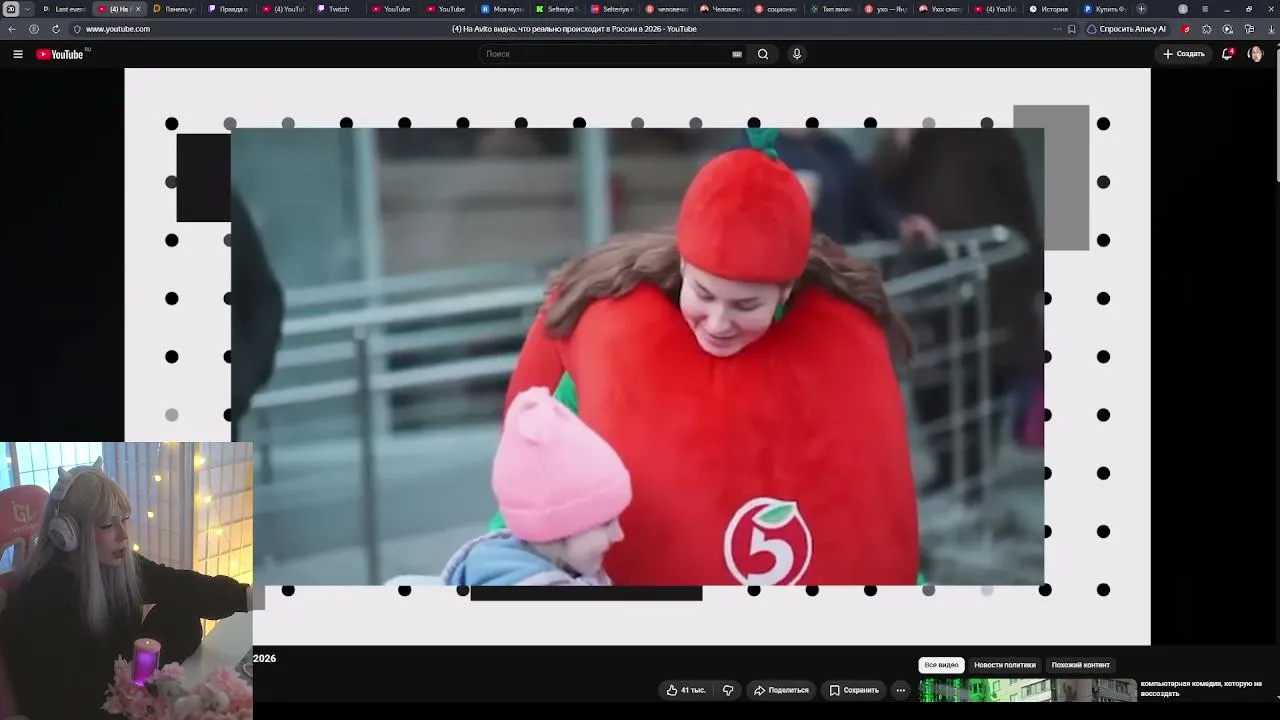1280x720 pixels.
Task: Click the video player showing the red costume
Action: click(x=637, y=356)
